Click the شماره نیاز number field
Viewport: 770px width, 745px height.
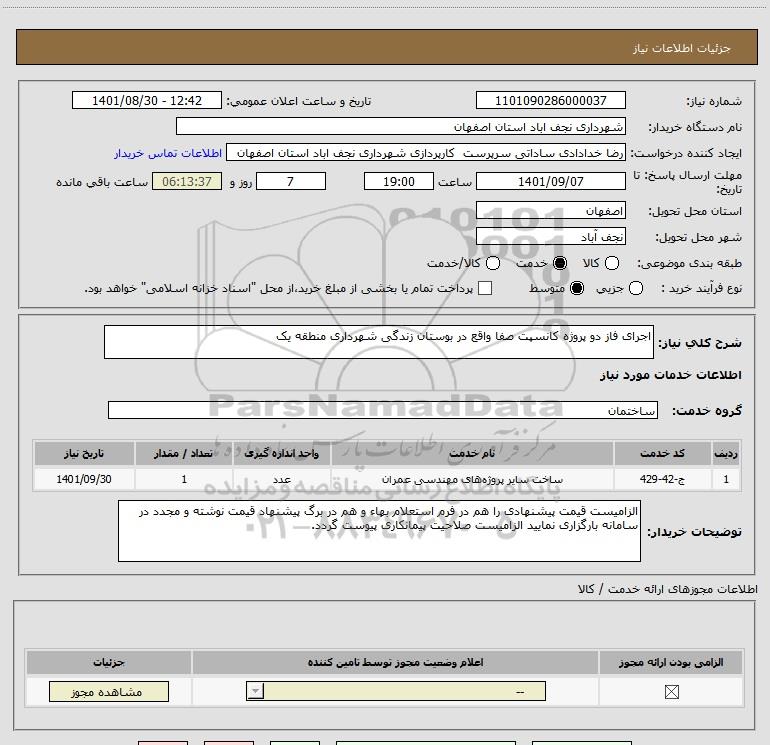coord(550,100)
